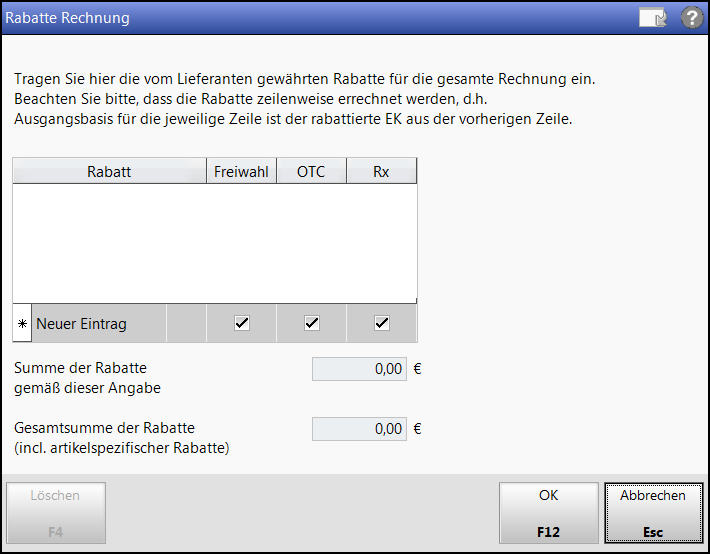Confirm with the OK F12 button
This screenshot has width=710, height=554.
click(549, 513)
